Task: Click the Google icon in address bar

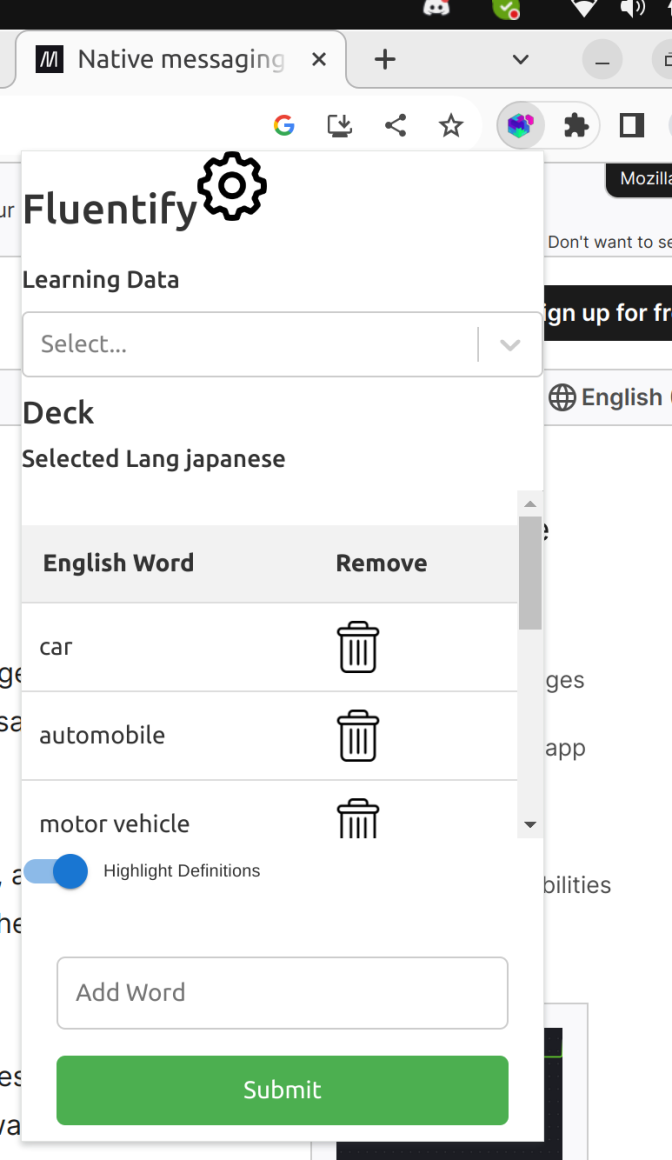Action: (x=284, y=125)
